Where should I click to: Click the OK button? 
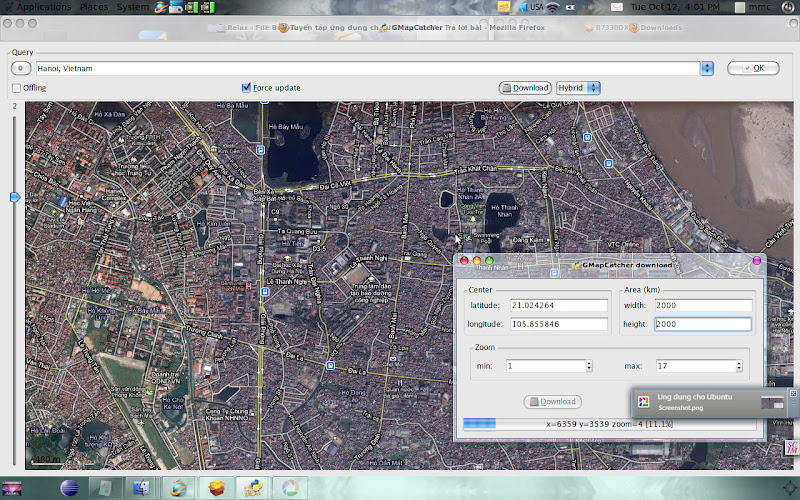click(x=753, y=68)
